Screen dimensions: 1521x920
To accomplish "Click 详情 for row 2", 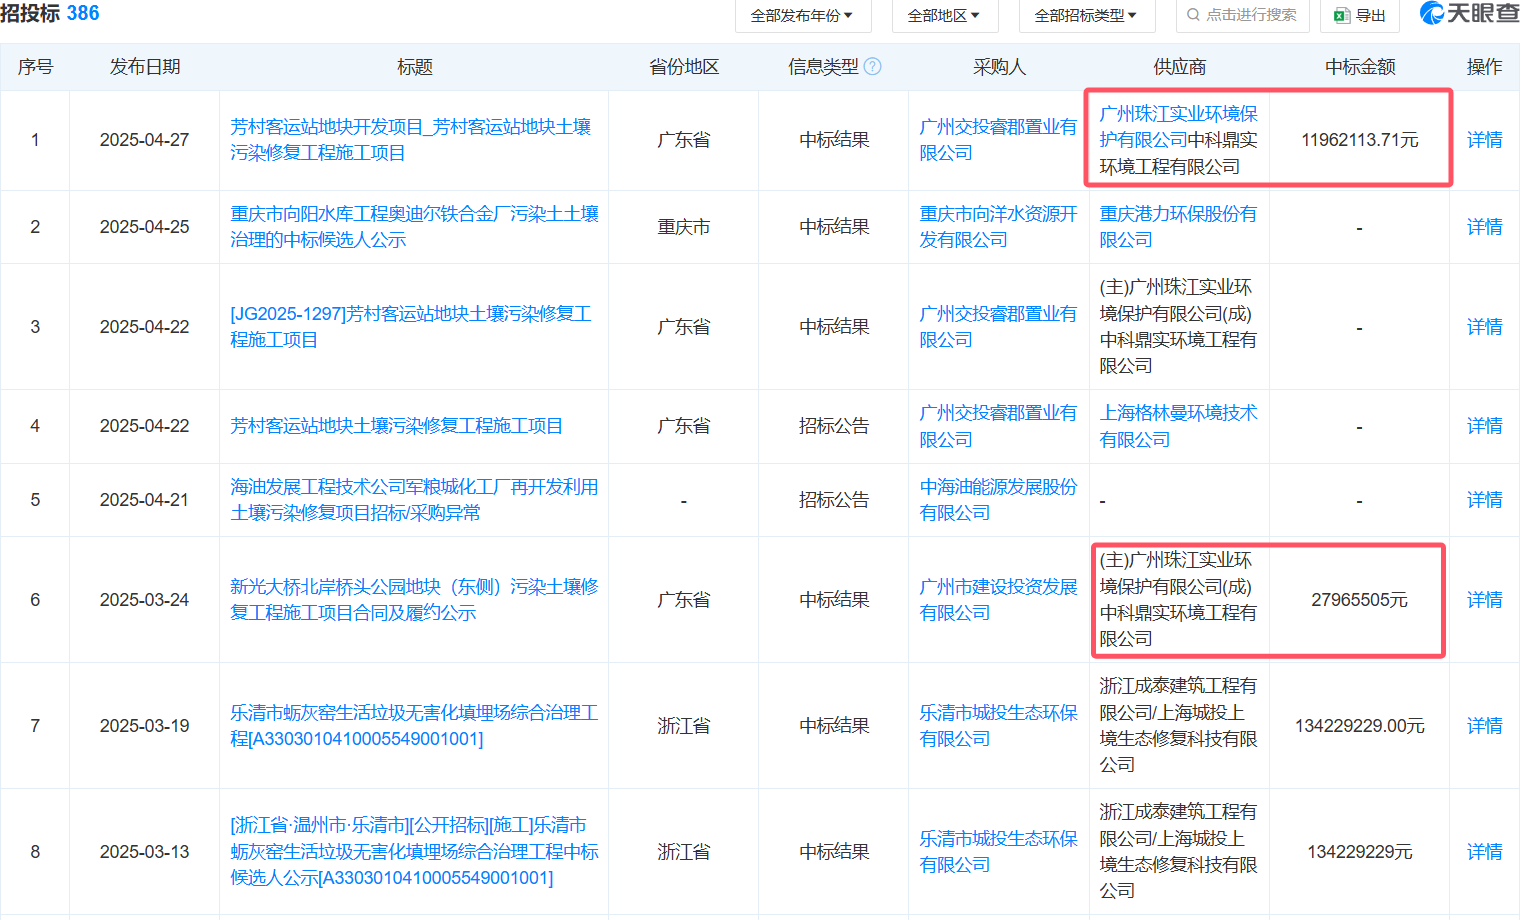I will (1484, 227).
